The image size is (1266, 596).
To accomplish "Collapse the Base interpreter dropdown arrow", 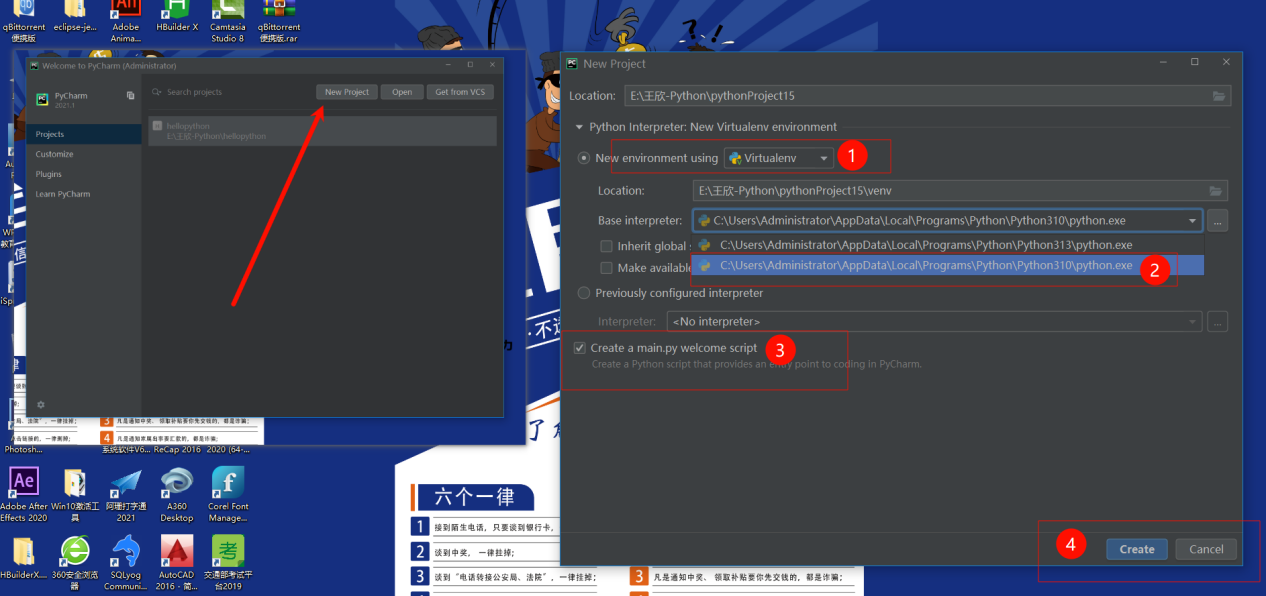I will 1192,221.
